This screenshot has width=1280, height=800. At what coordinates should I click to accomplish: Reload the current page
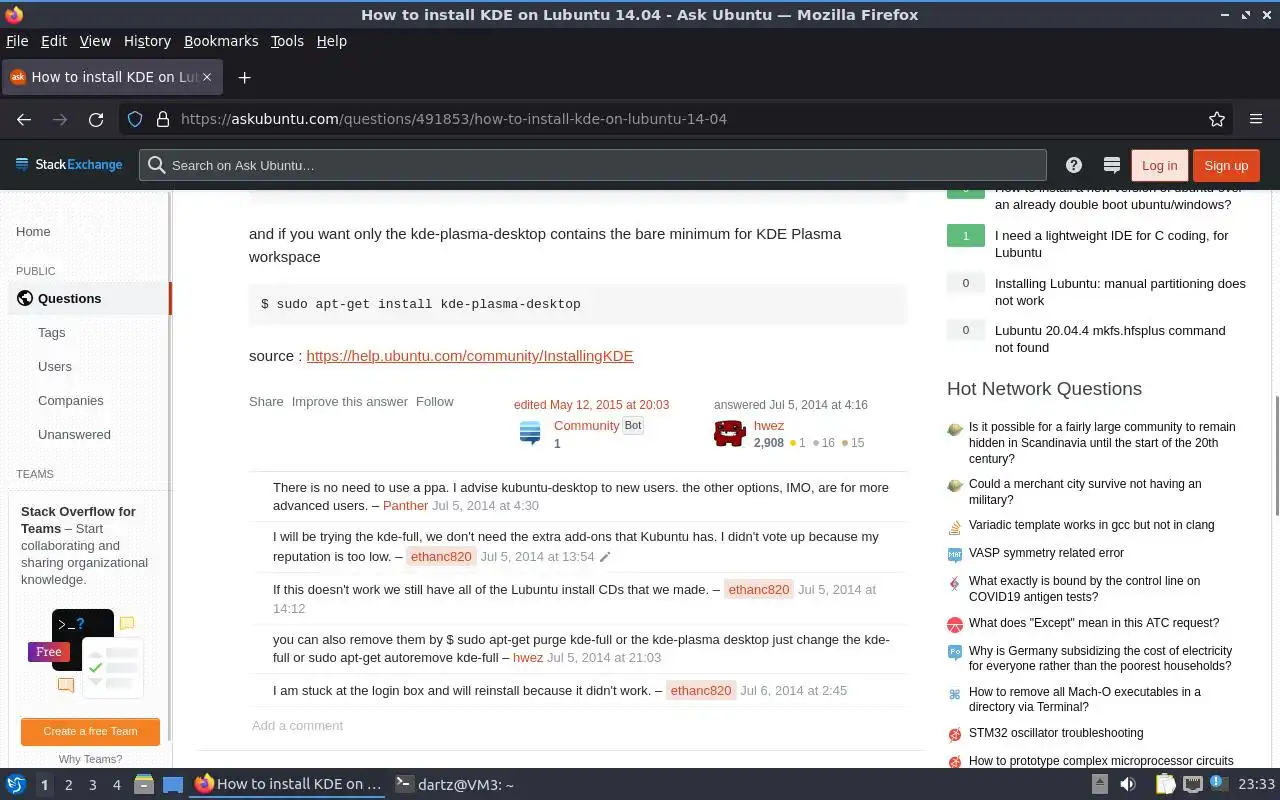(x=96, y=119)
